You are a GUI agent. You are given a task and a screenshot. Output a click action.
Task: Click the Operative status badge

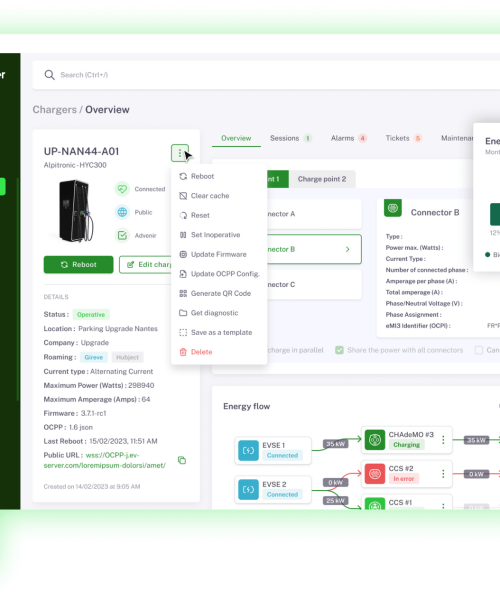[91, 315]
